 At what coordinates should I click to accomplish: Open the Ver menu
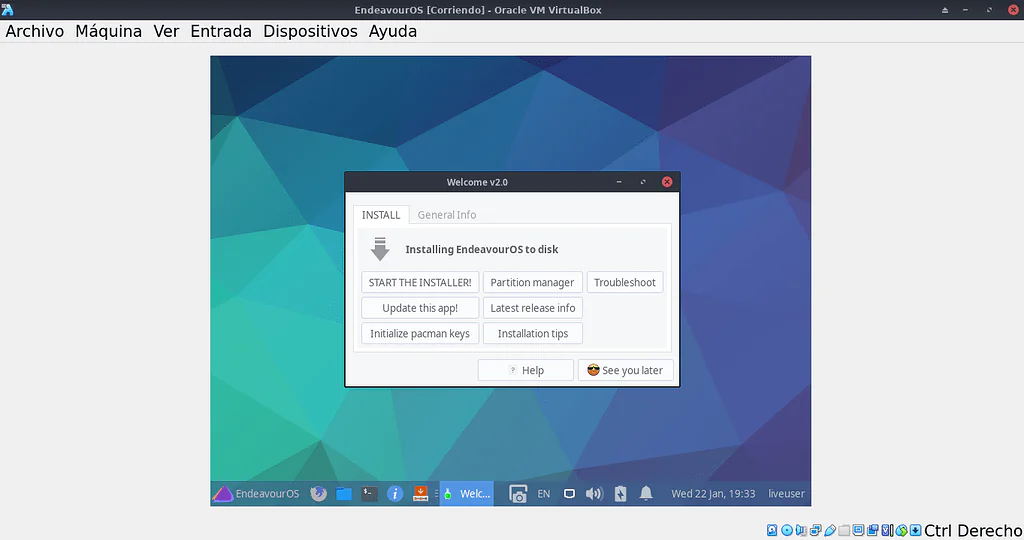coord(166,31)
